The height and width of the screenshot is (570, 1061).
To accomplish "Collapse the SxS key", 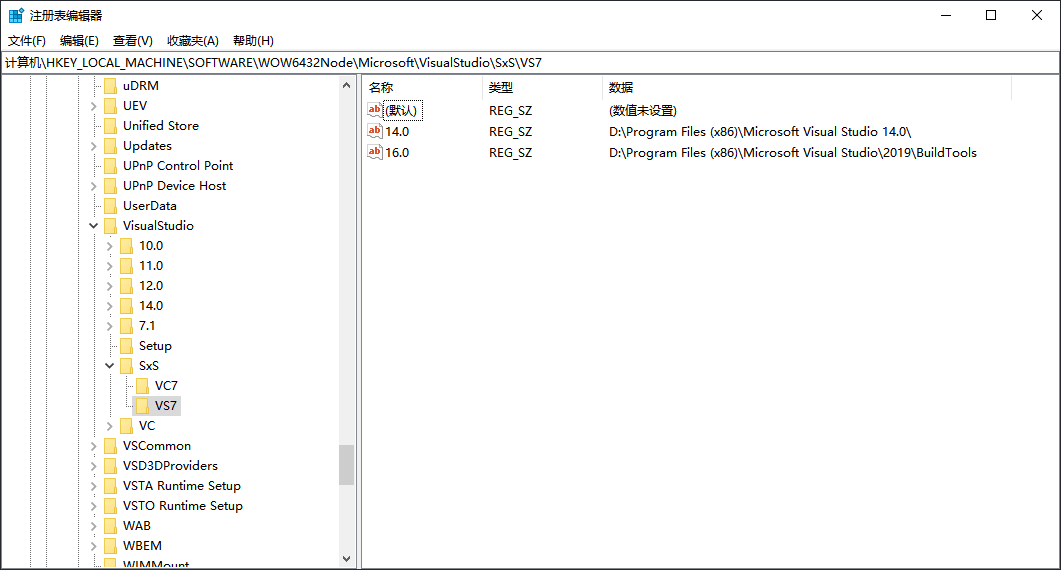I will click(110, 366).
